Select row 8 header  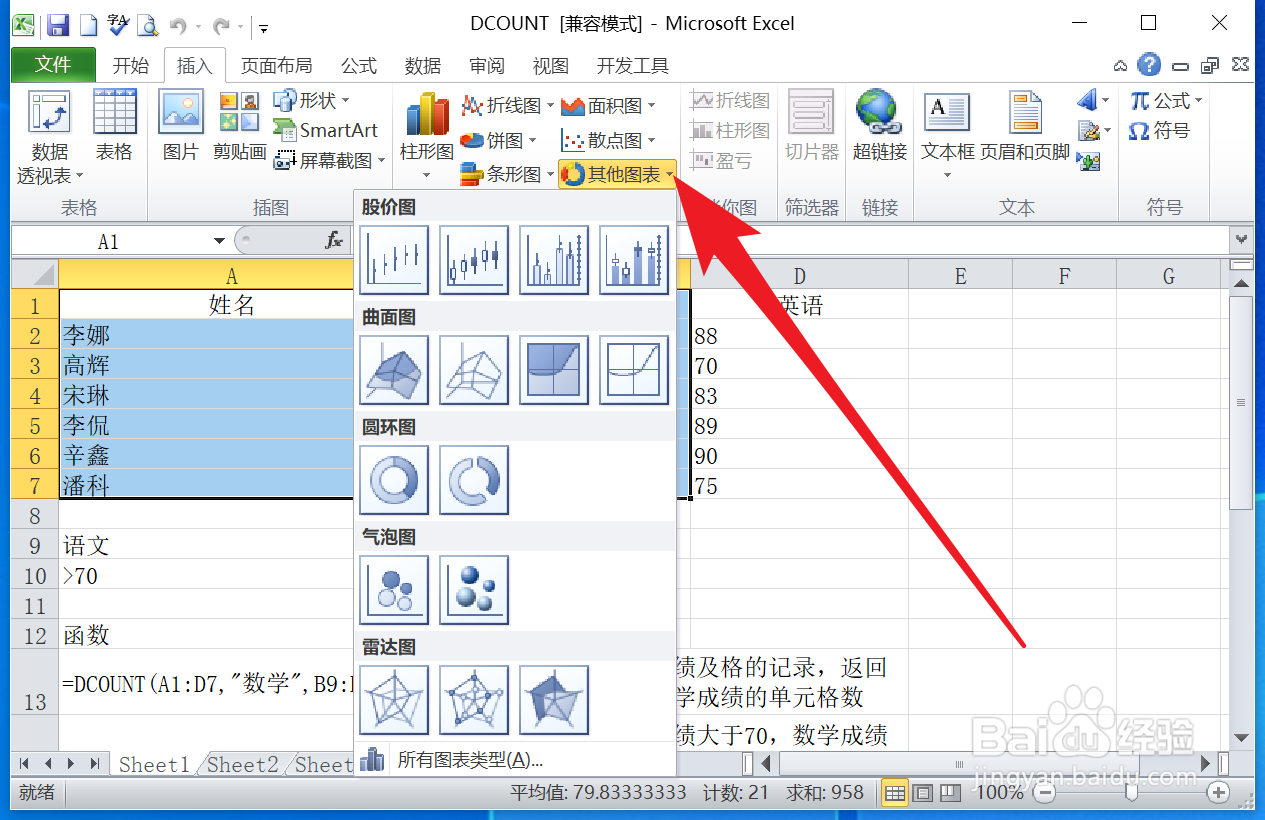pyautogui.click(x=35, y=515)
